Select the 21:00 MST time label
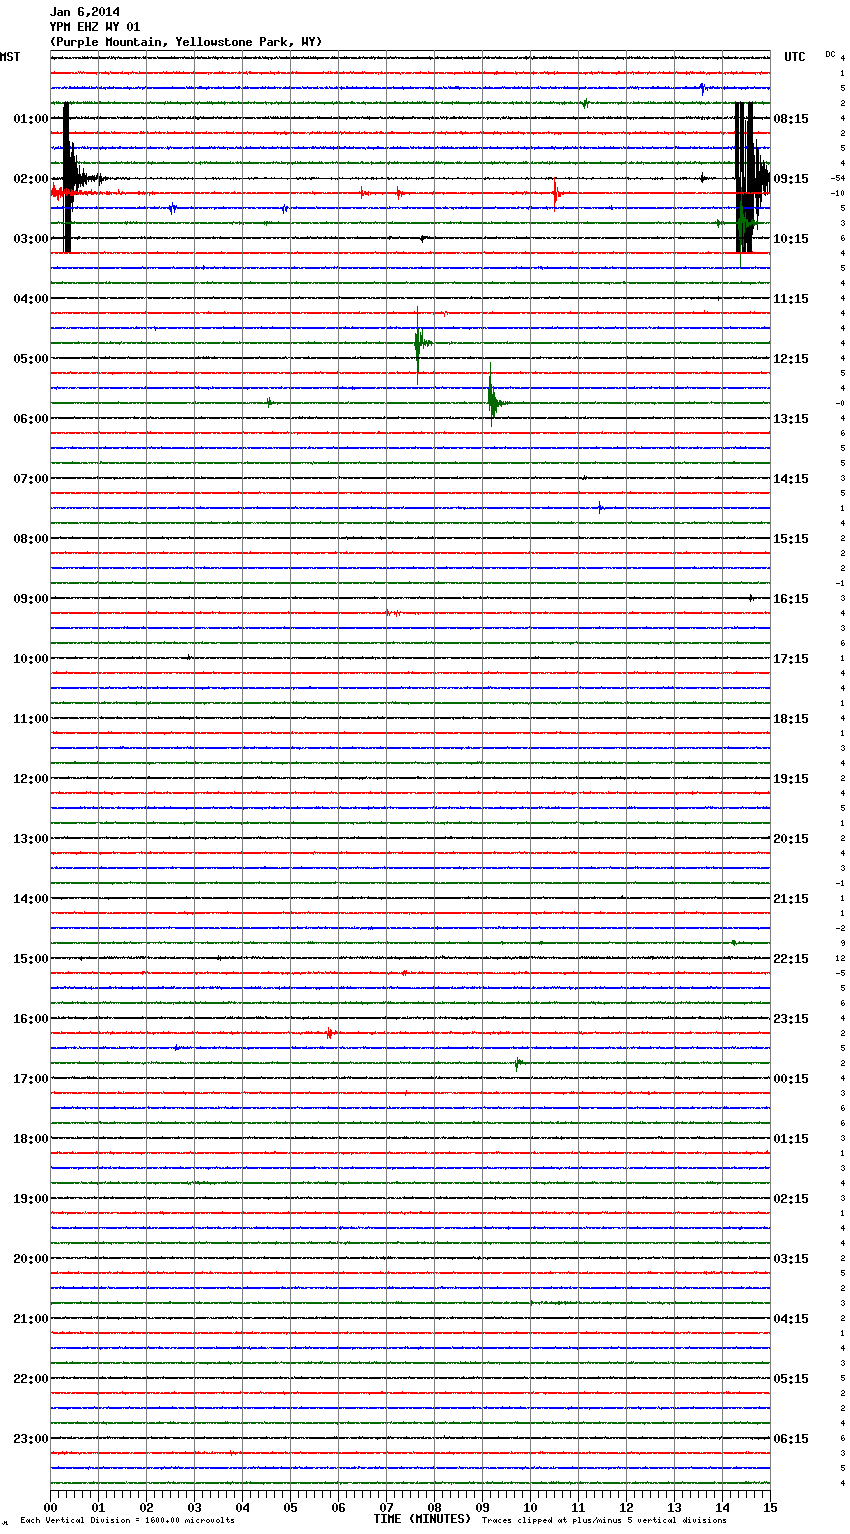Viewport: 850px width, 1534px height. (x=31, y=1319)
